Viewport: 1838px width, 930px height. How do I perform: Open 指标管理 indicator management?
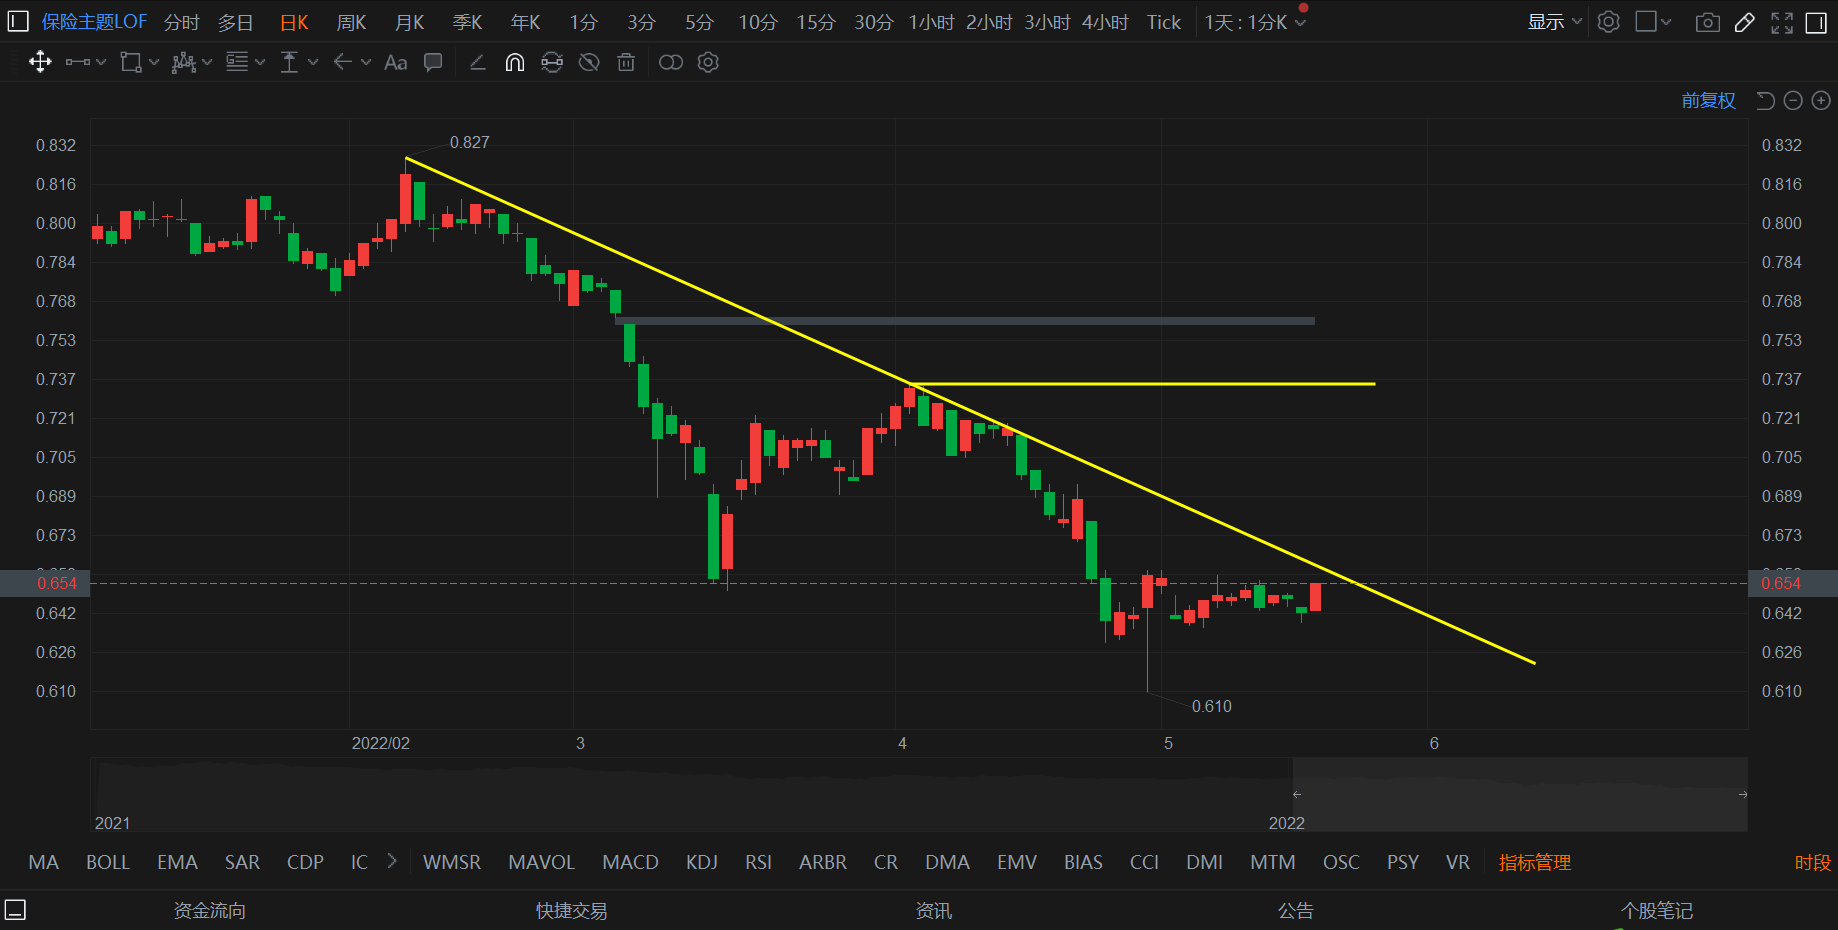click(x=1535, y=862)
